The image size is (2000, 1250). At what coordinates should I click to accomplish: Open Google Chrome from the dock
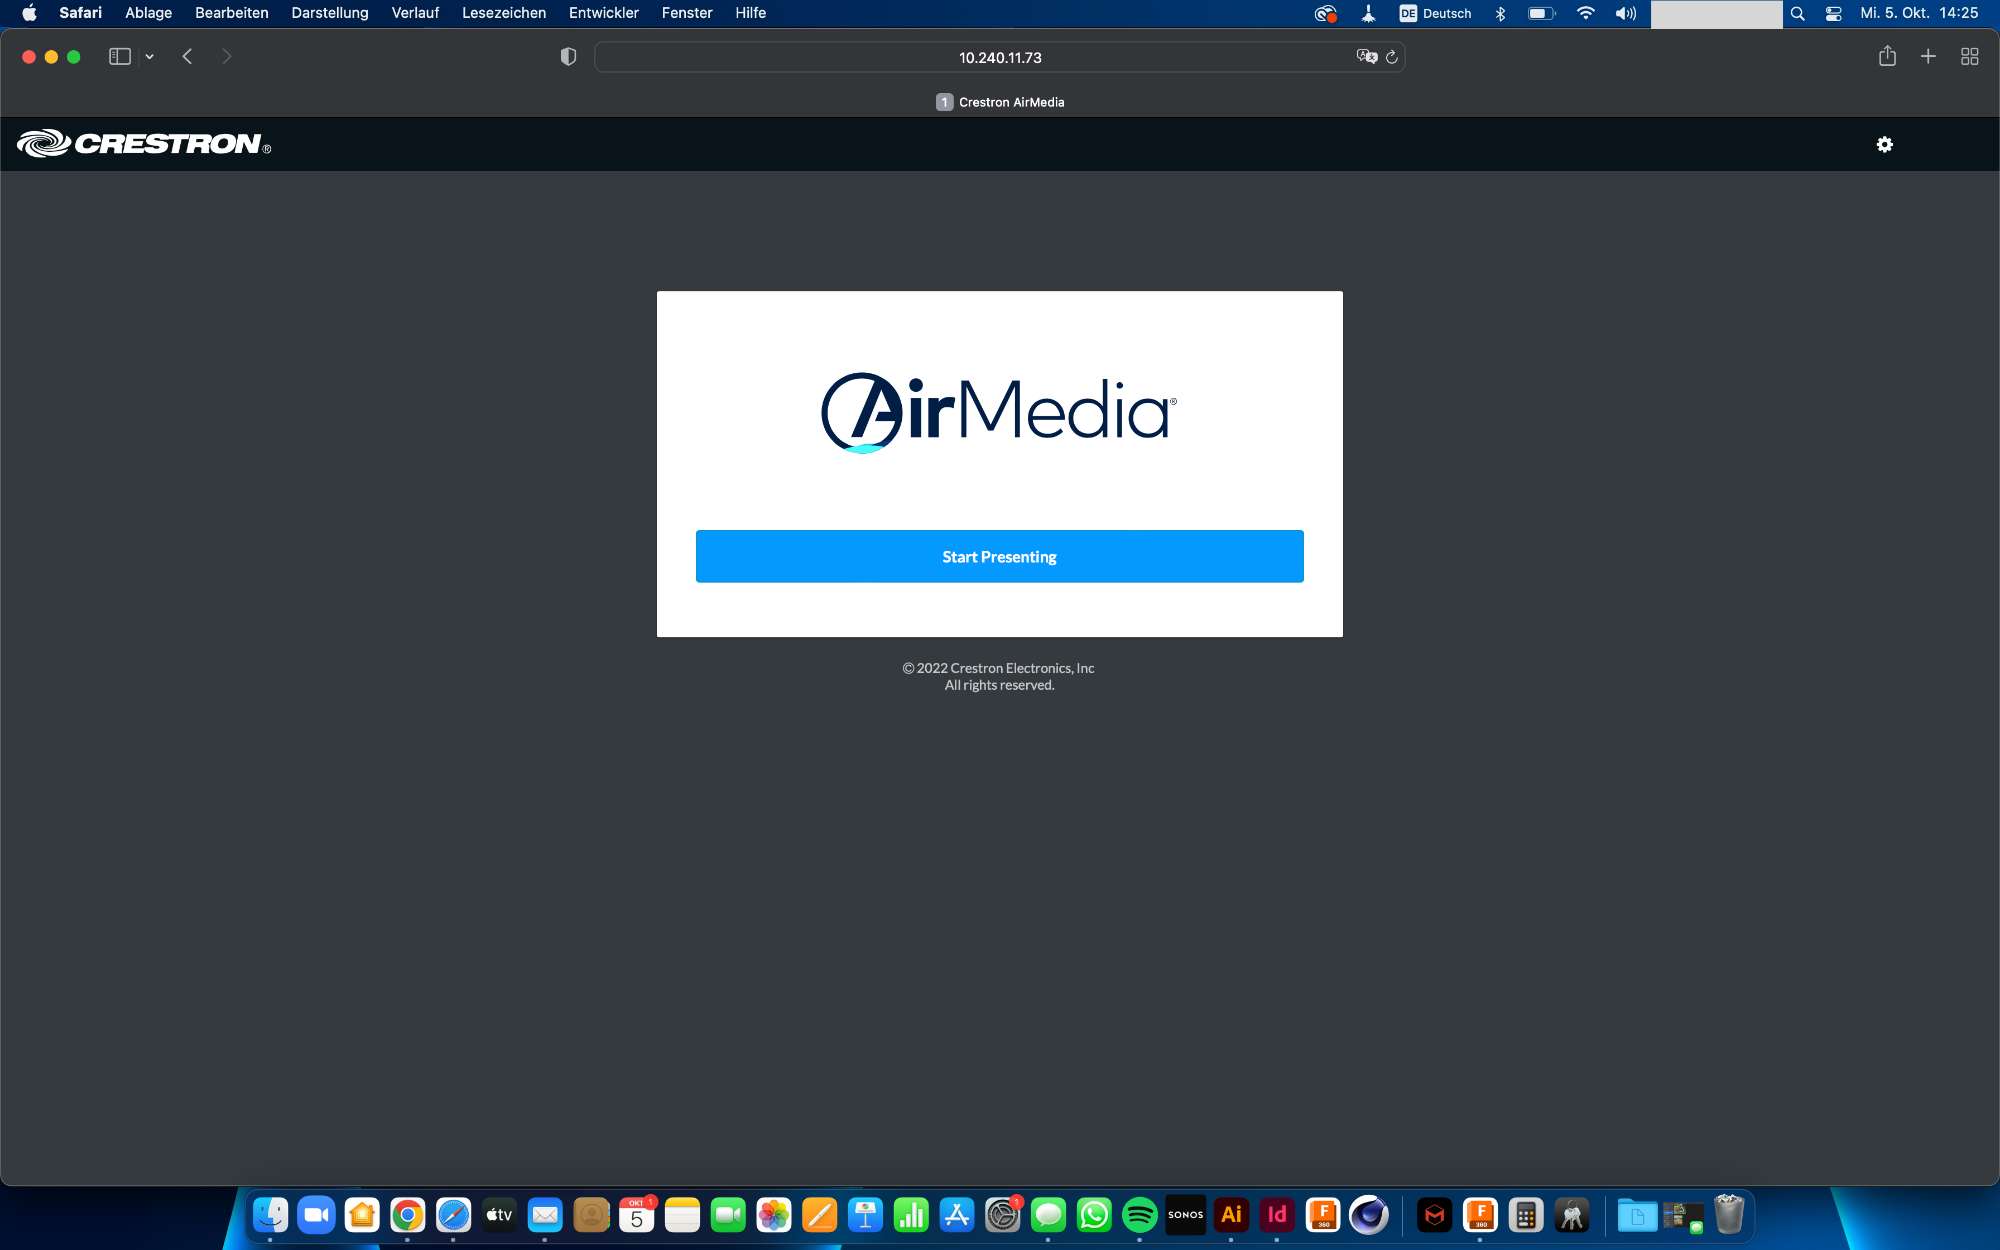tap(408, 1215)
